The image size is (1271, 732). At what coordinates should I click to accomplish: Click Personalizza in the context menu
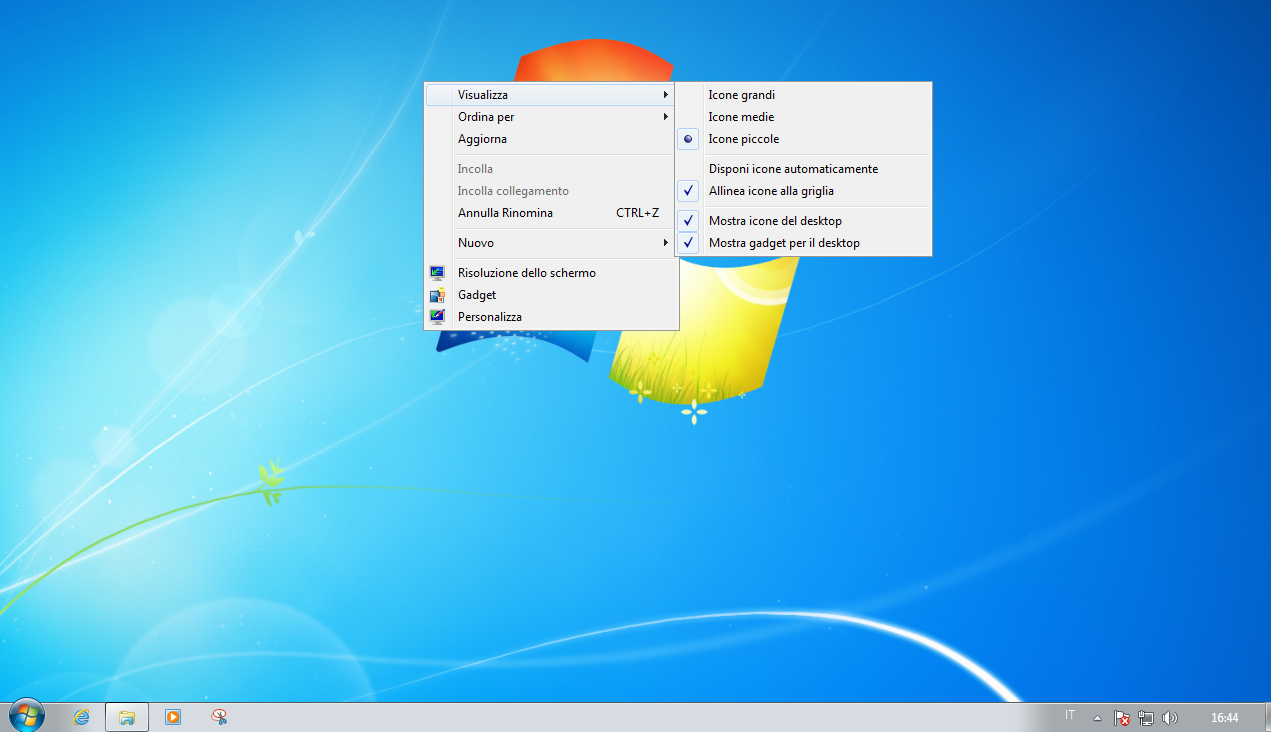489,317
